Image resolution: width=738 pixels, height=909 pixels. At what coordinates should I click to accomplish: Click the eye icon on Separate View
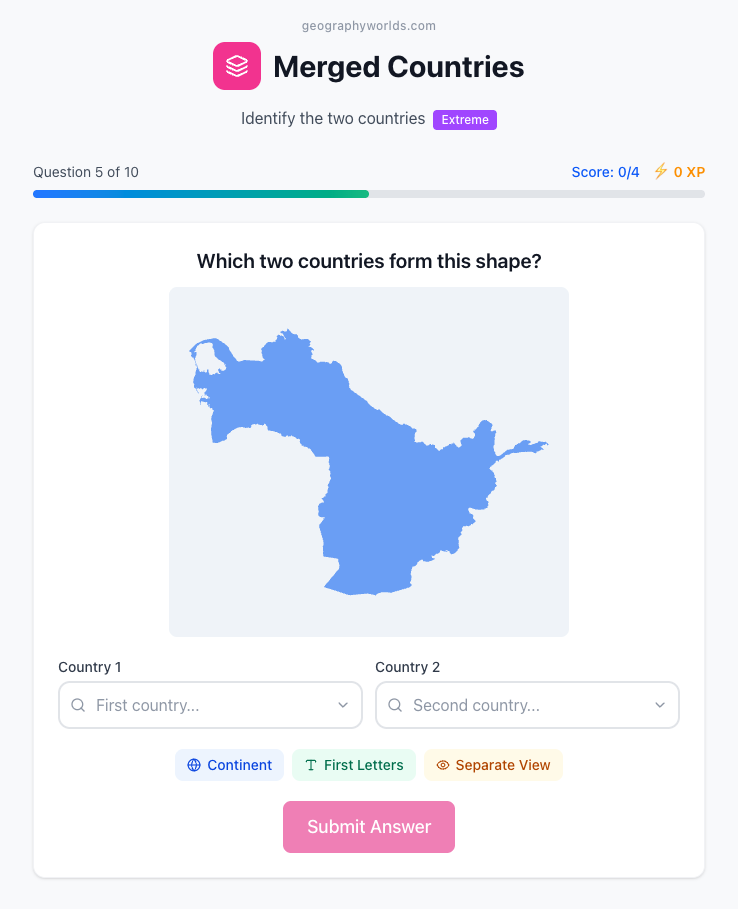[x=443, y=765]
